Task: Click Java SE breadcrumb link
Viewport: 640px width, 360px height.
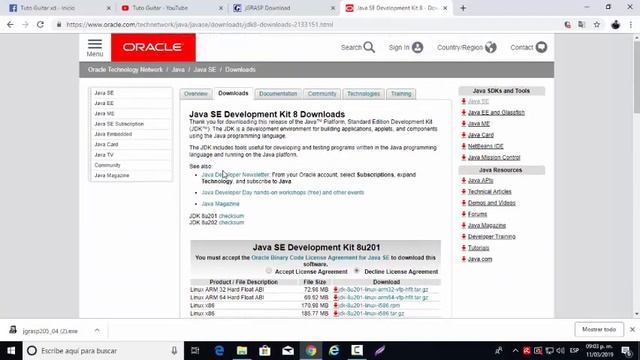Action: click(x=204, y=70)
